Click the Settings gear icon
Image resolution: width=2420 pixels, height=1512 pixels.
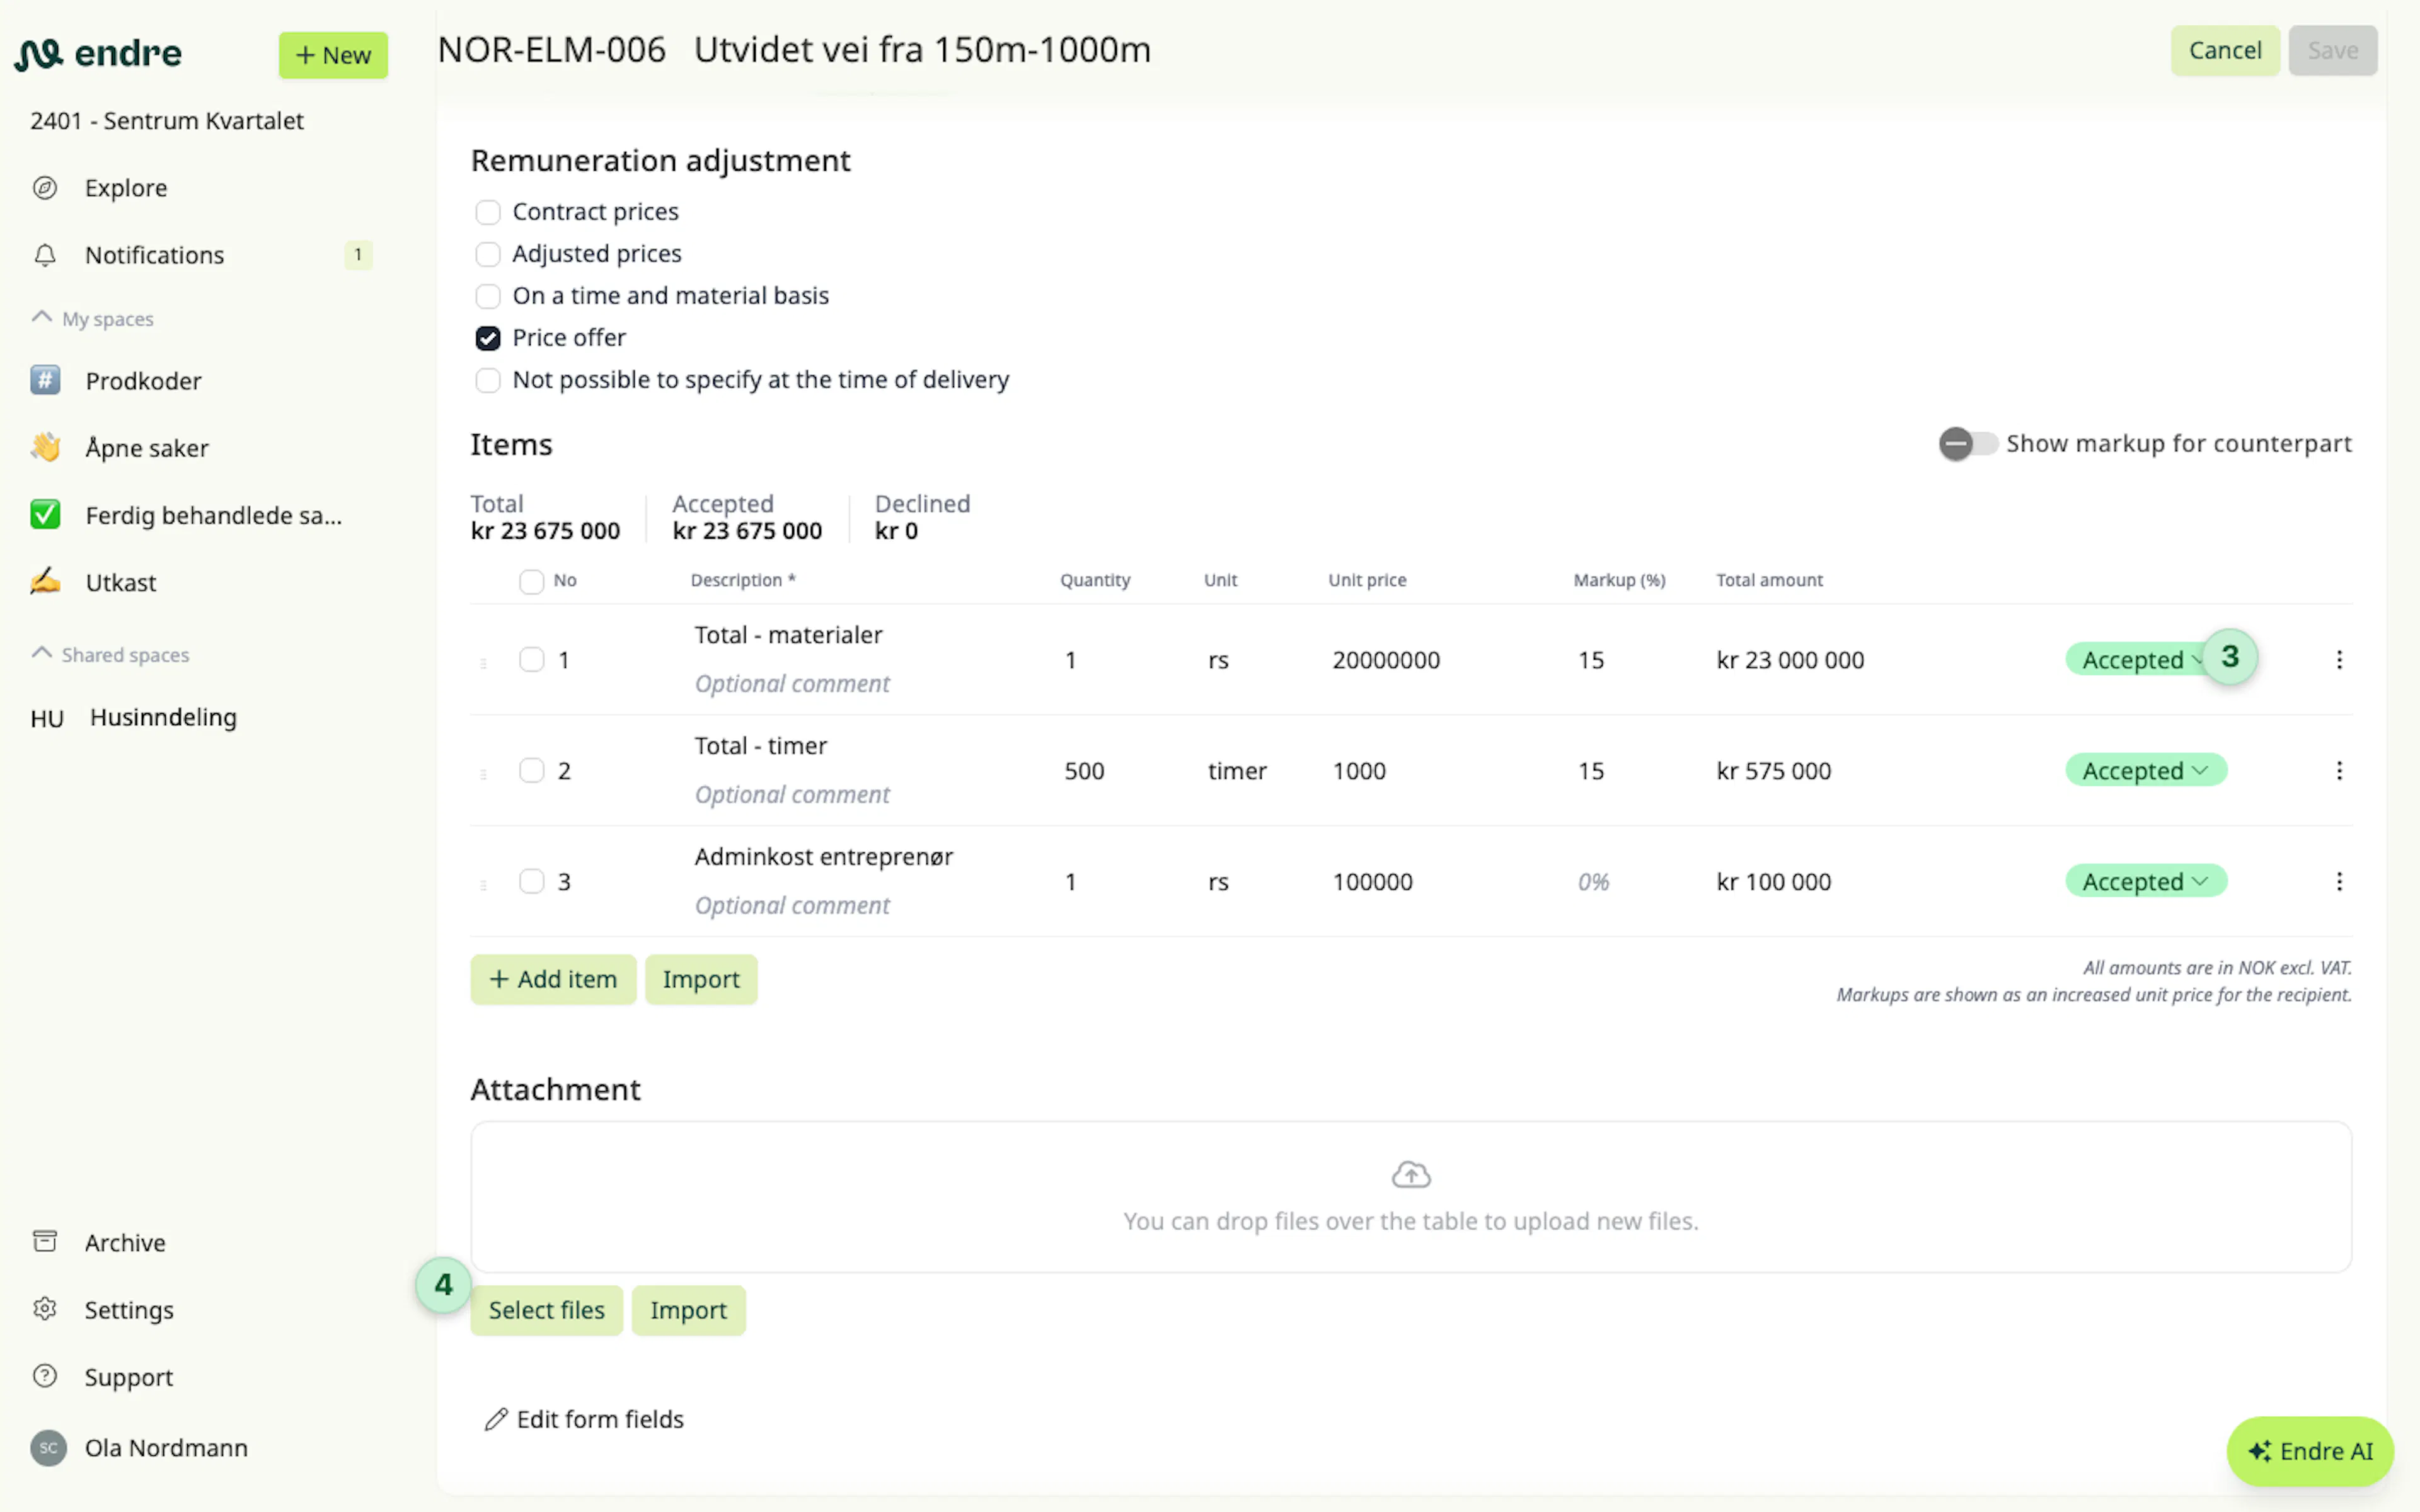45,1309
